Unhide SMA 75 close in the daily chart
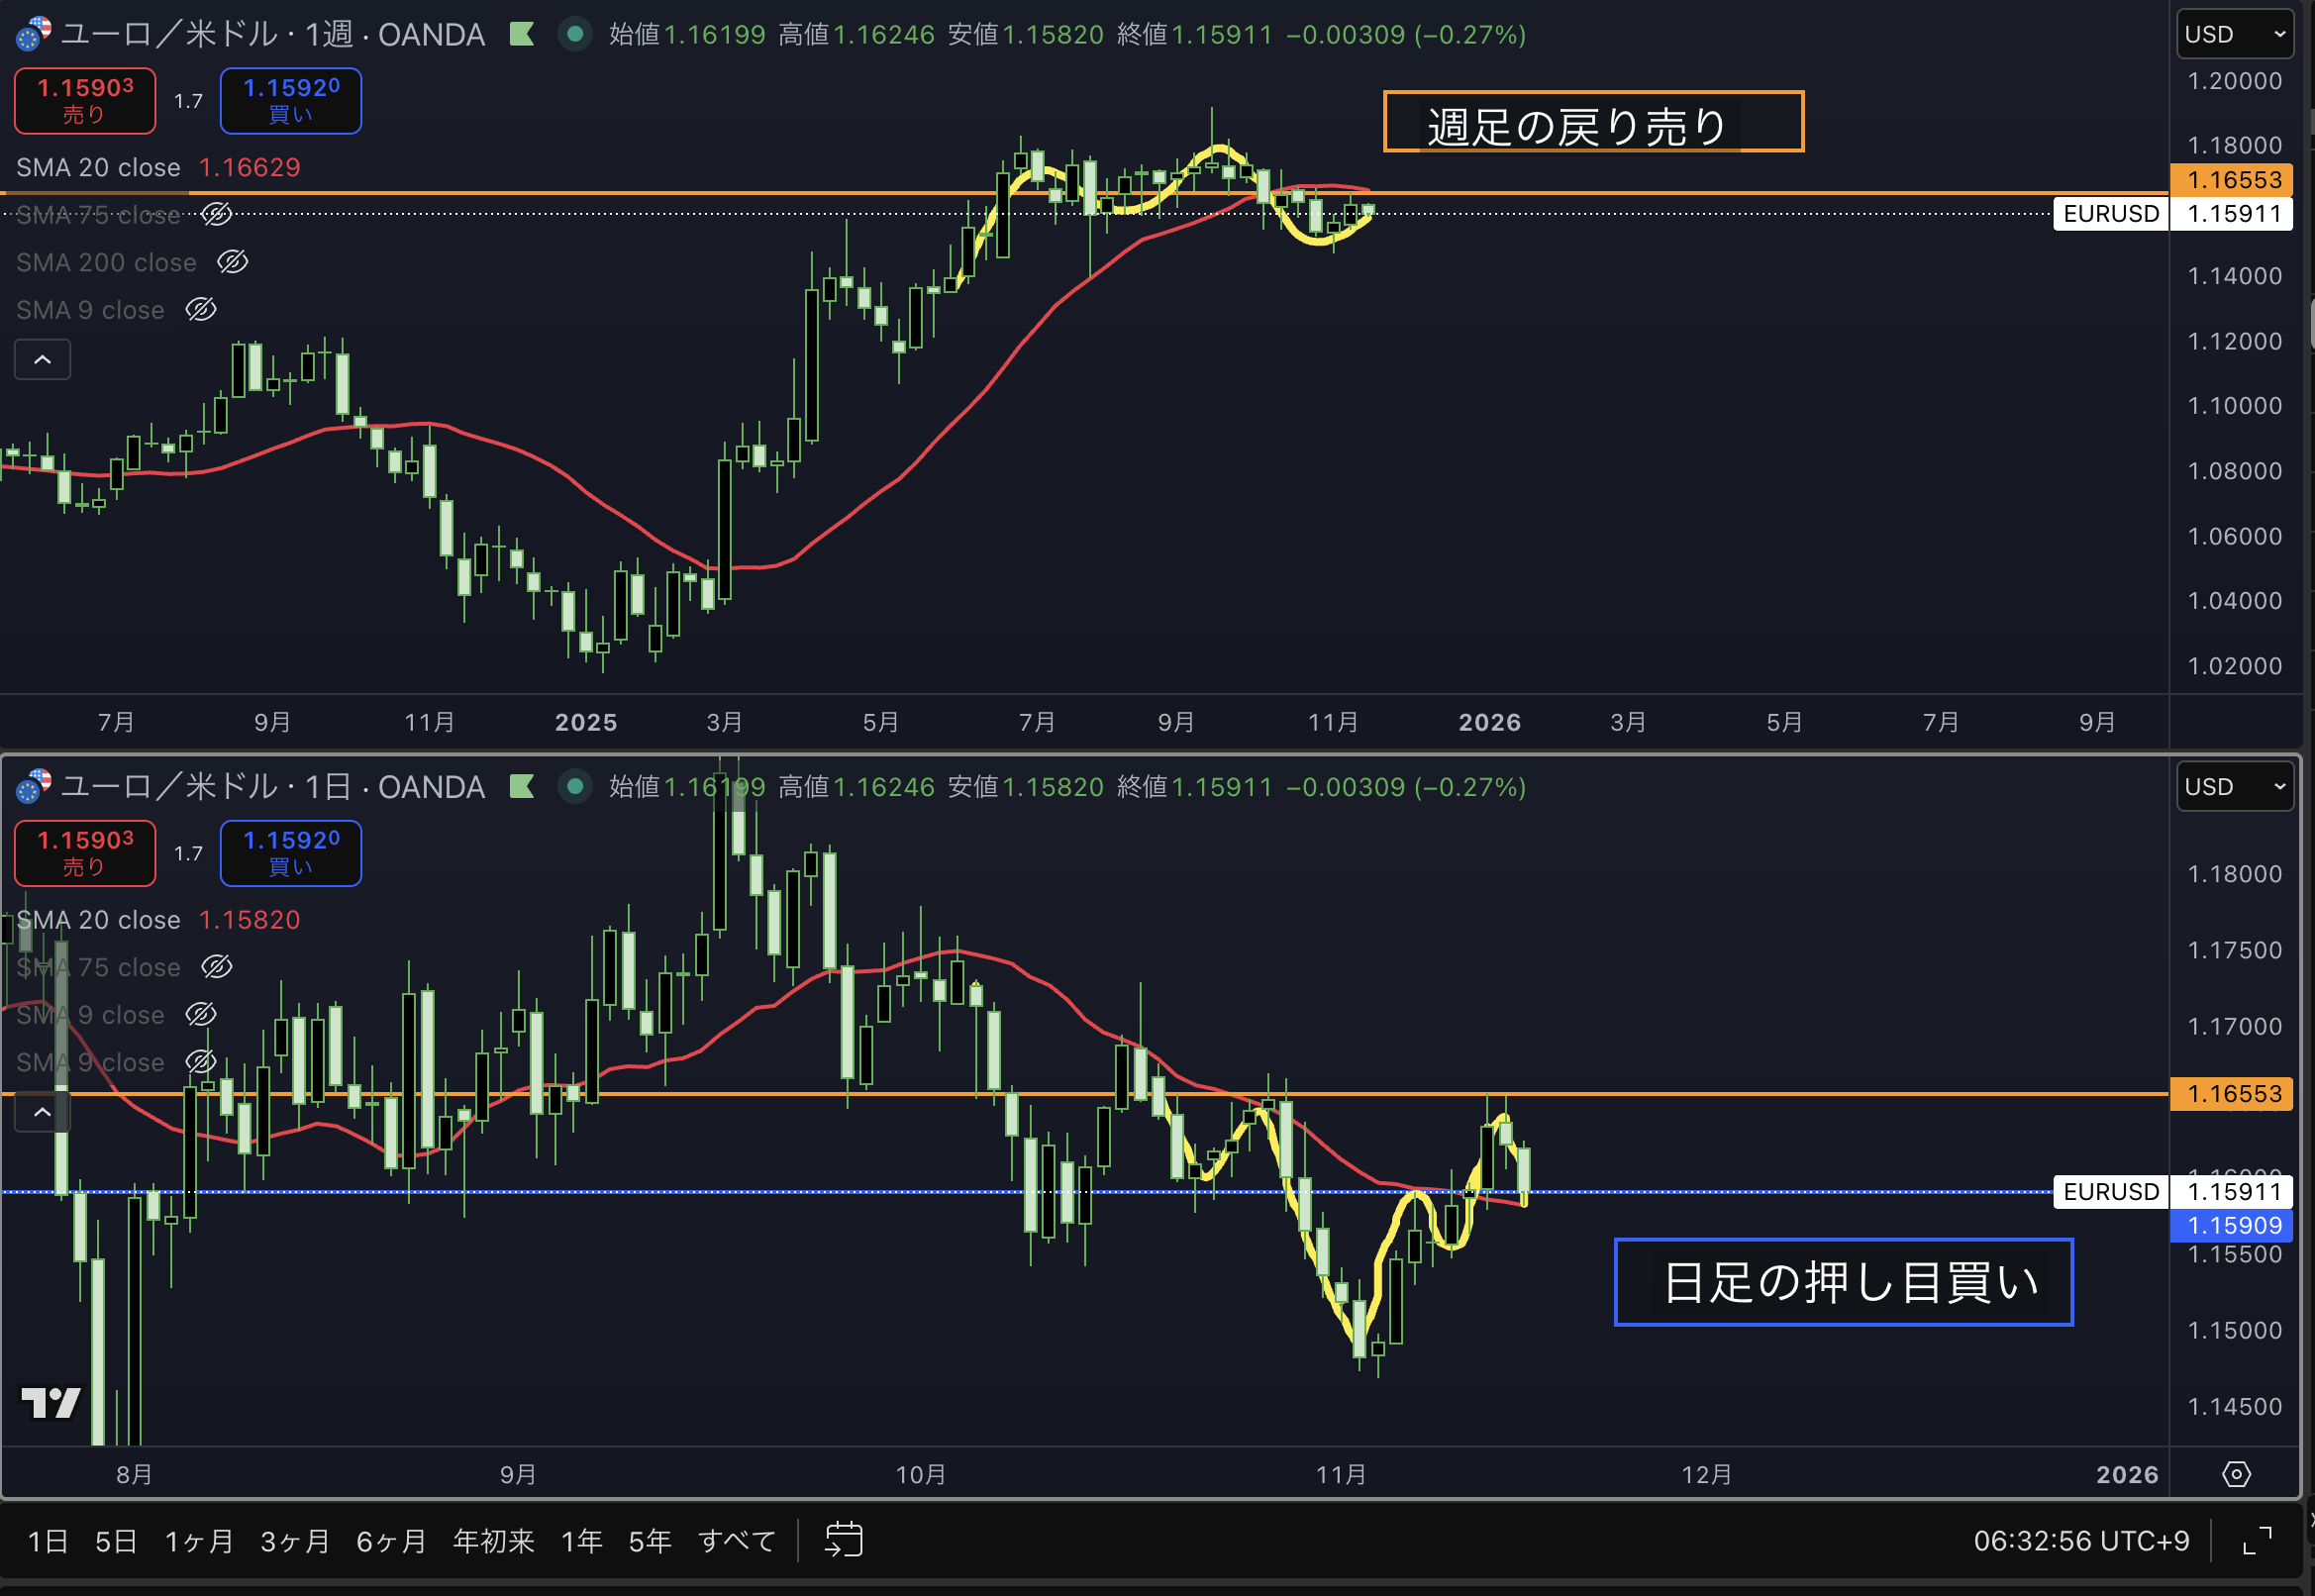 (217, 967)
